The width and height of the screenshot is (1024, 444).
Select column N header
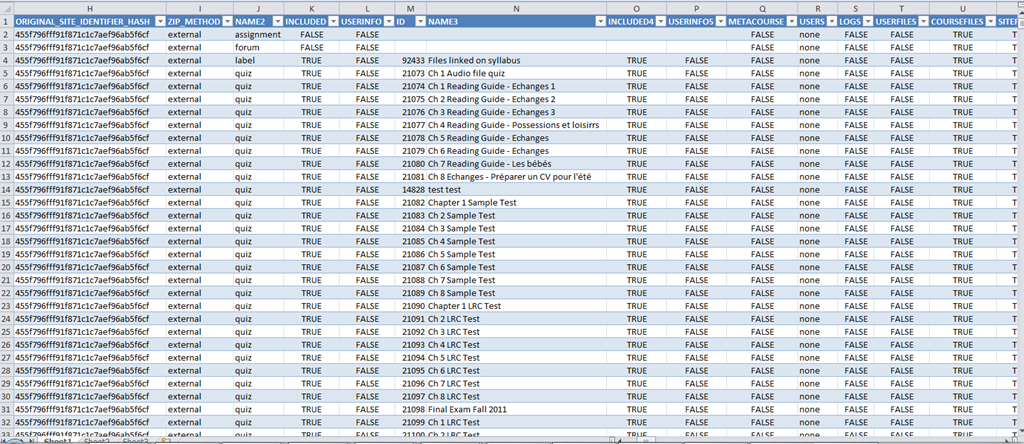(x=515, y=8)
